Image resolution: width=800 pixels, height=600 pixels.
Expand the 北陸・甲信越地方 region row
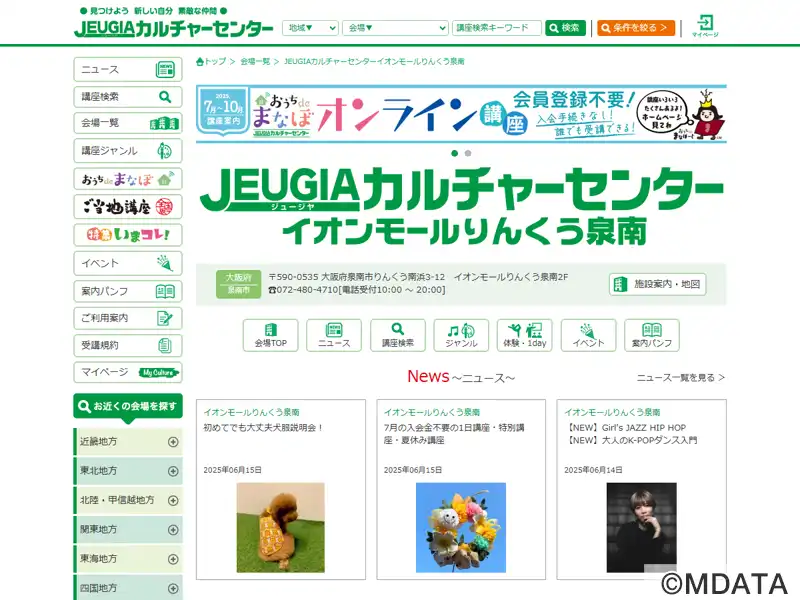coord(128,500)
